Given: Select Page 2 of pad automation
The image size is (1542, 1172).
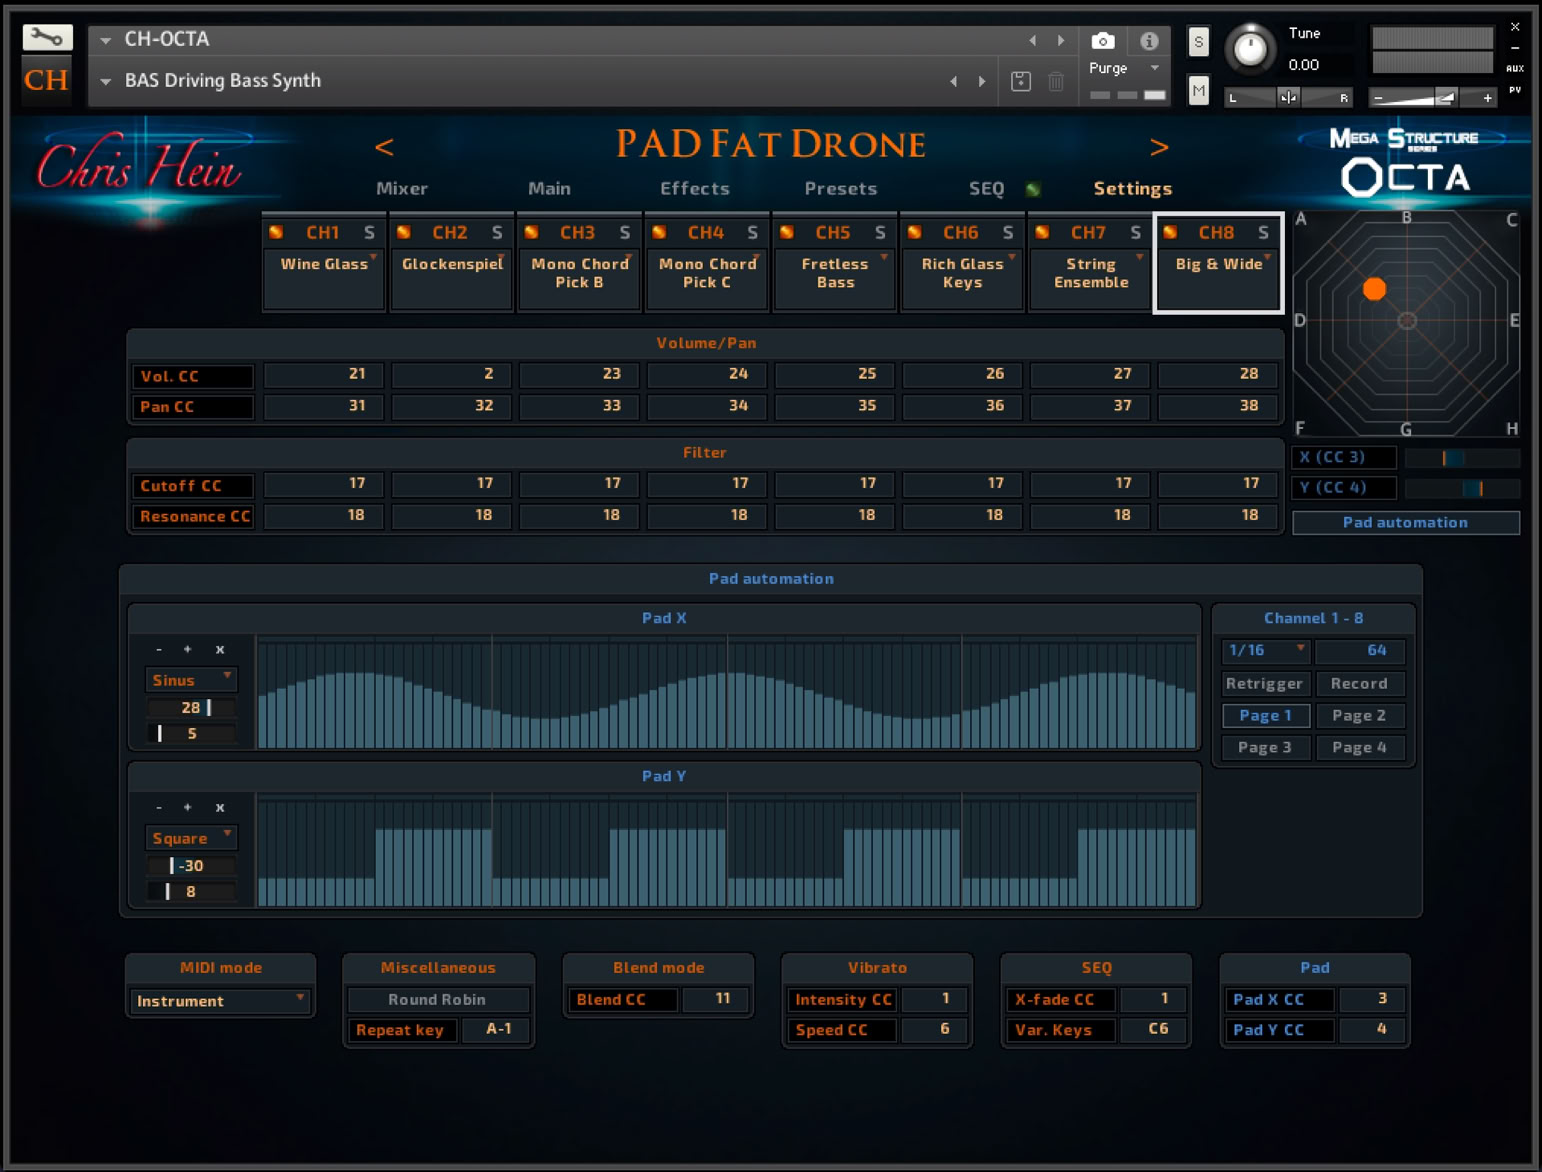Looking at the screenshot, I should click(x=1359, y=716).
